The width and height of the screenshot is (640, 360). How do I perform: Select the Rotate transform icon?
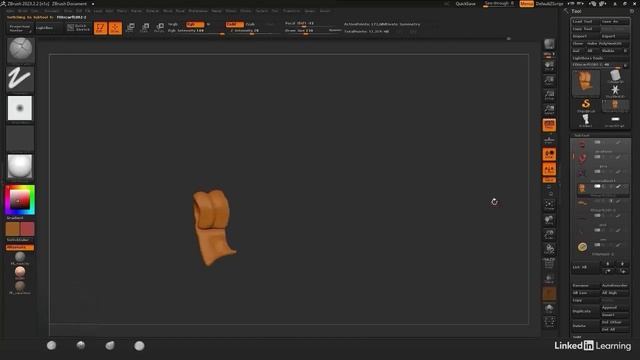pyautogui.click(x=160, y=28)
